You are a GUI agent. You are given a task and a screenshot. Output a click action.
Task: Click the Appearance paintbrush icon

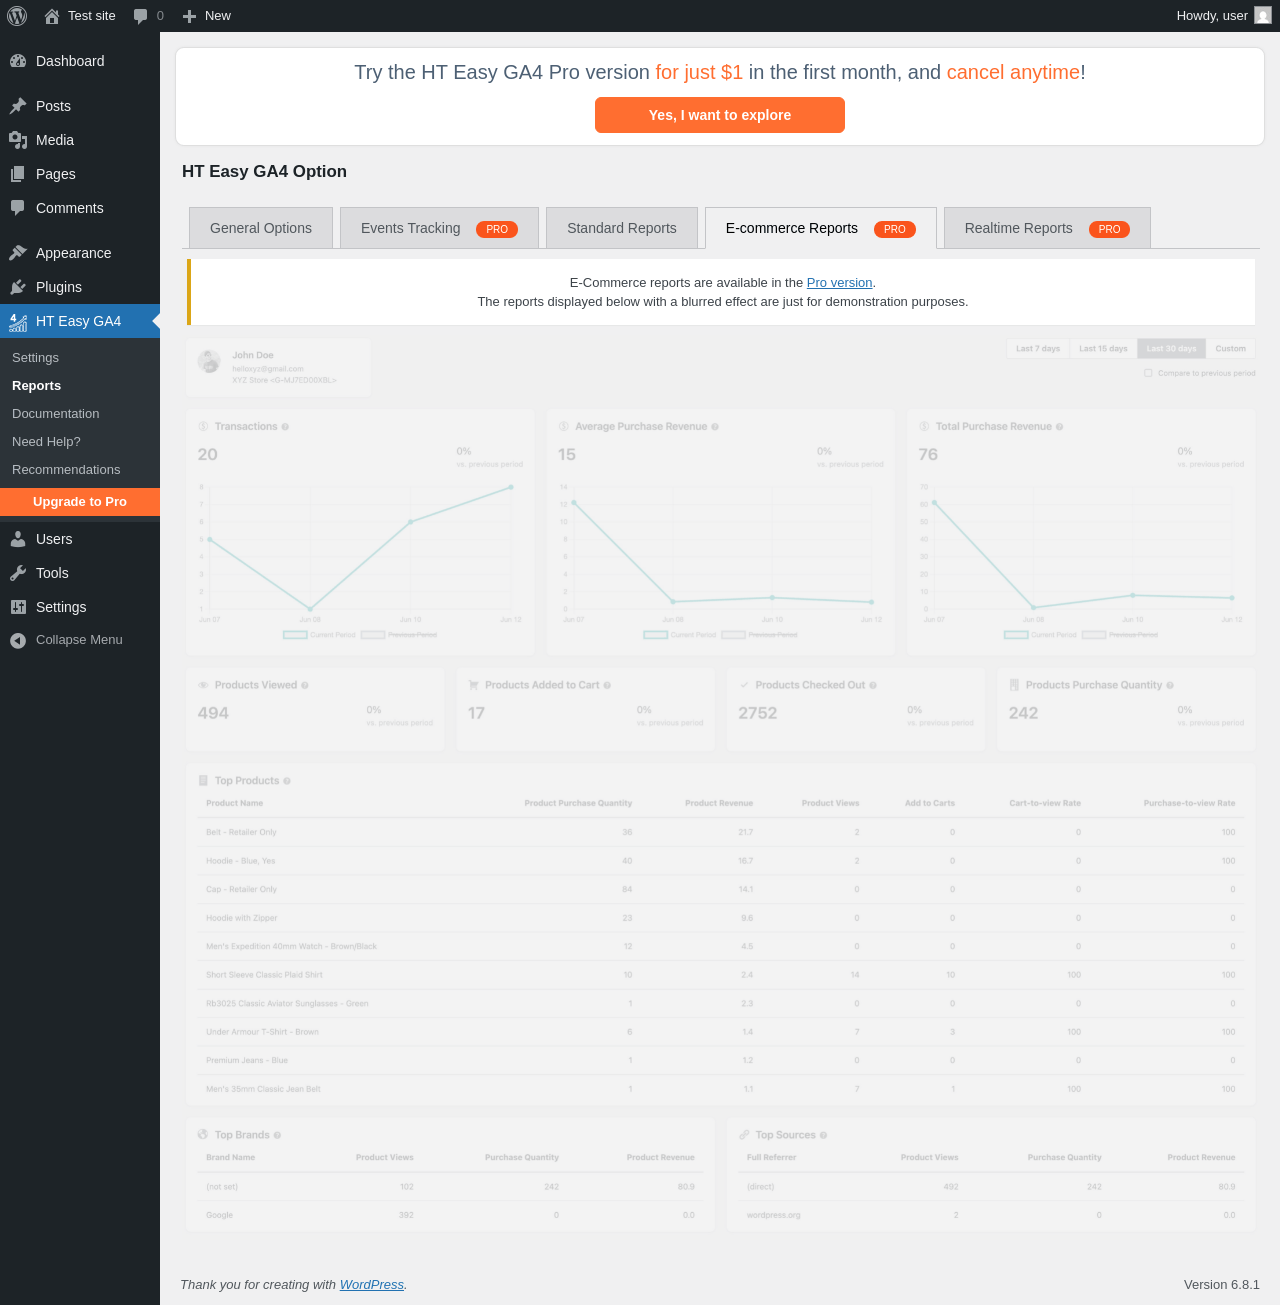18,253
